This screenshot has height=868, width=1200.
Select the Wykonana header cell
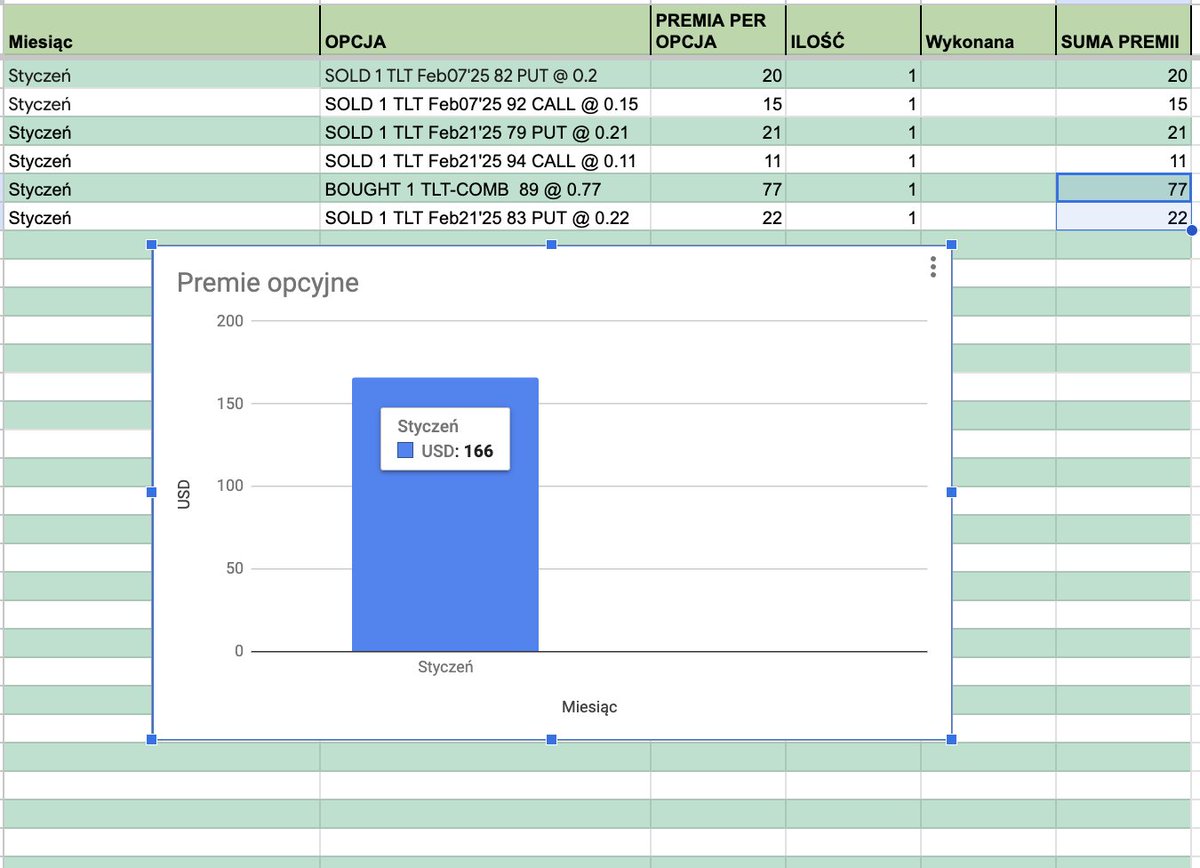pos(988,30)
